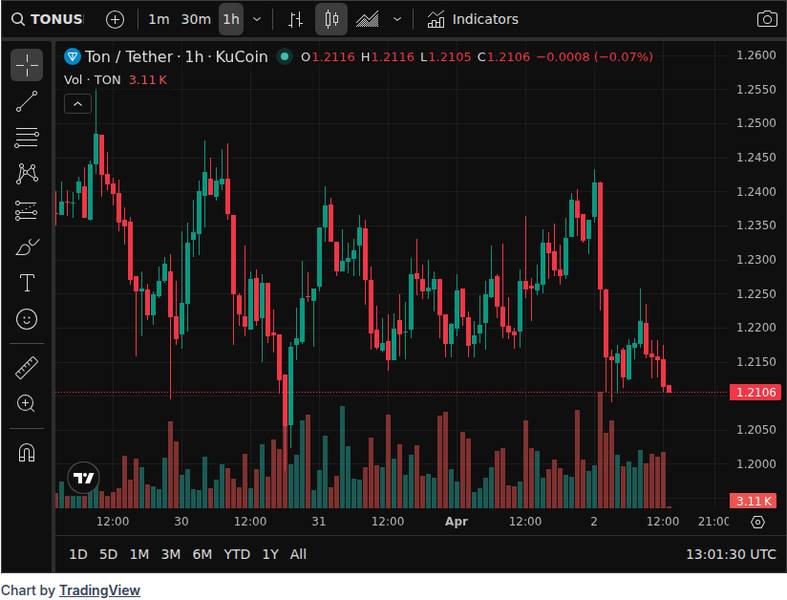The image size is (787, 600).
Task: Select the Crosshair cursor tool
Action: (x=27, y=65)
